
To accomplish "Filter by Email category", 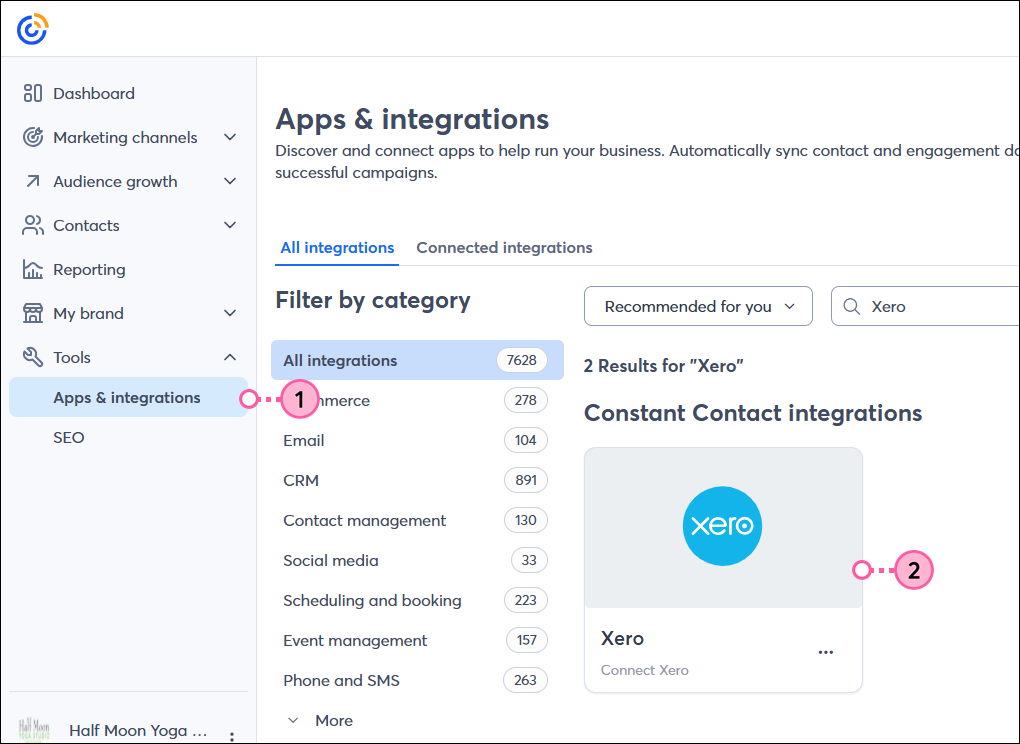I will click(x=304, y=440).
